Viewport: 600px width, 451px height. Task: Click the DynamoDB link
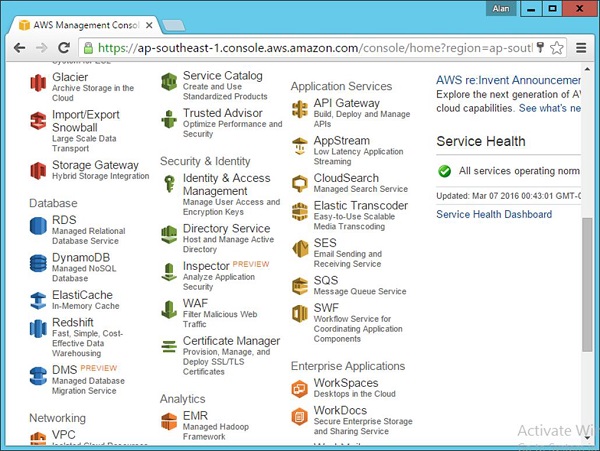pyautogui.click(x=81, y=257)
